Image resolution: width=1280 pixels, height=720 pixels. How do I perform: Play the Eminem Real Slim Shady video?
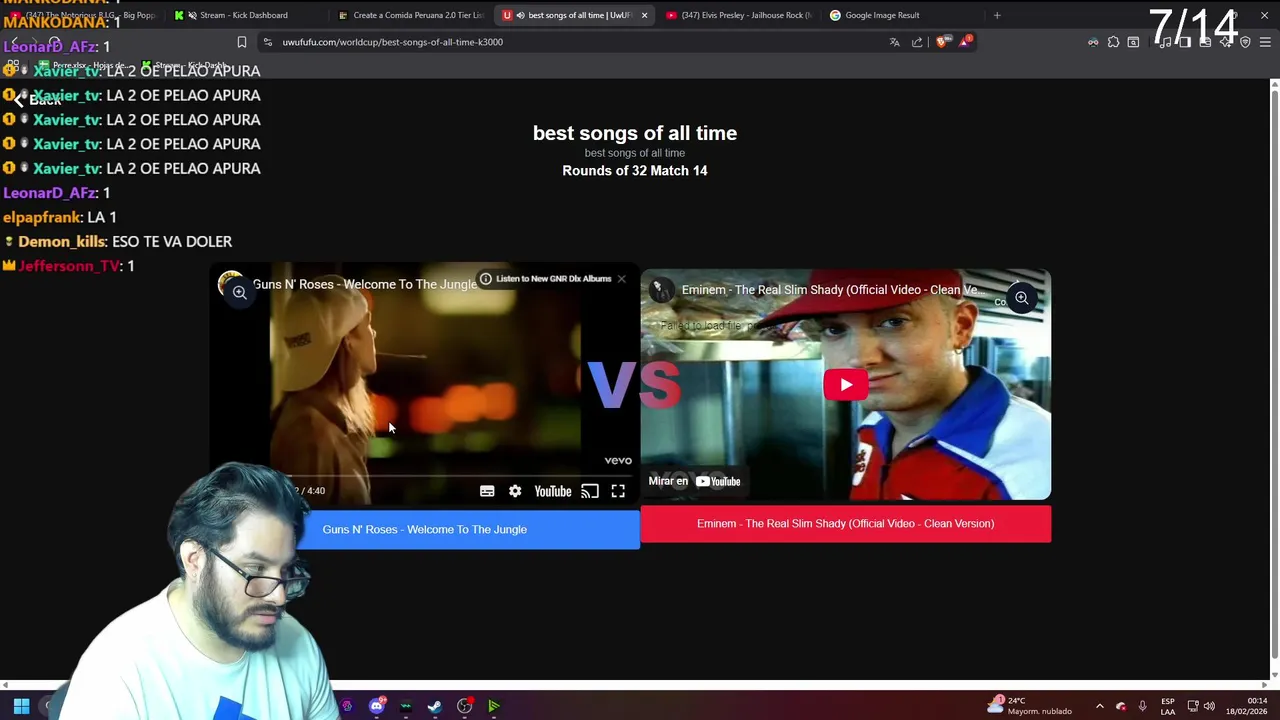tap(846, 385)
